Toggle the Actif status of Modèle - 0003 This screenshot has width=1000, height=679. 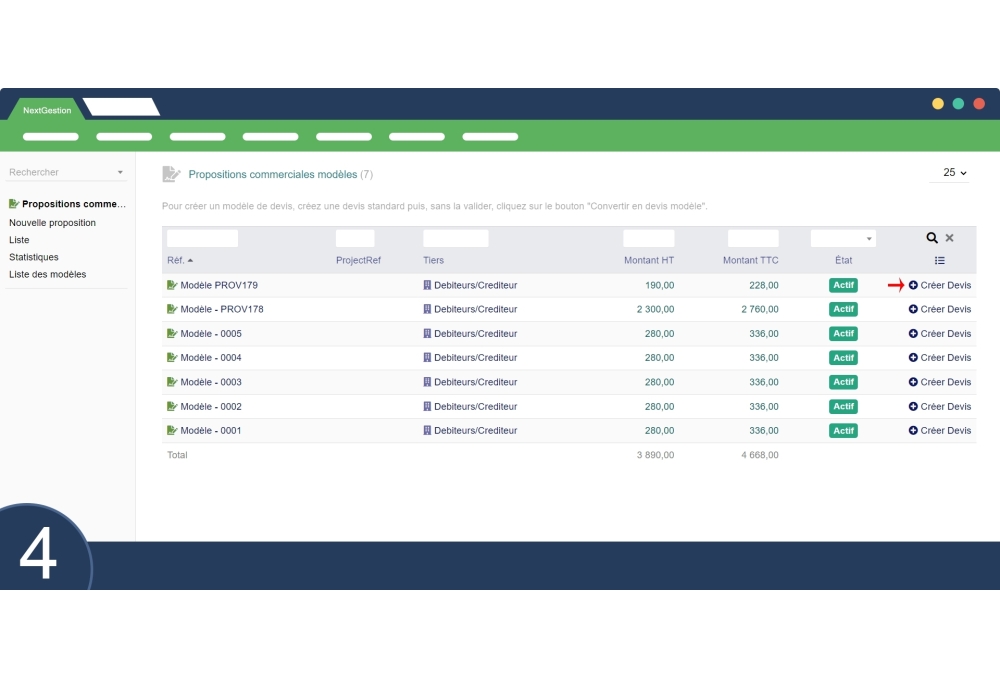pos(843,382)
